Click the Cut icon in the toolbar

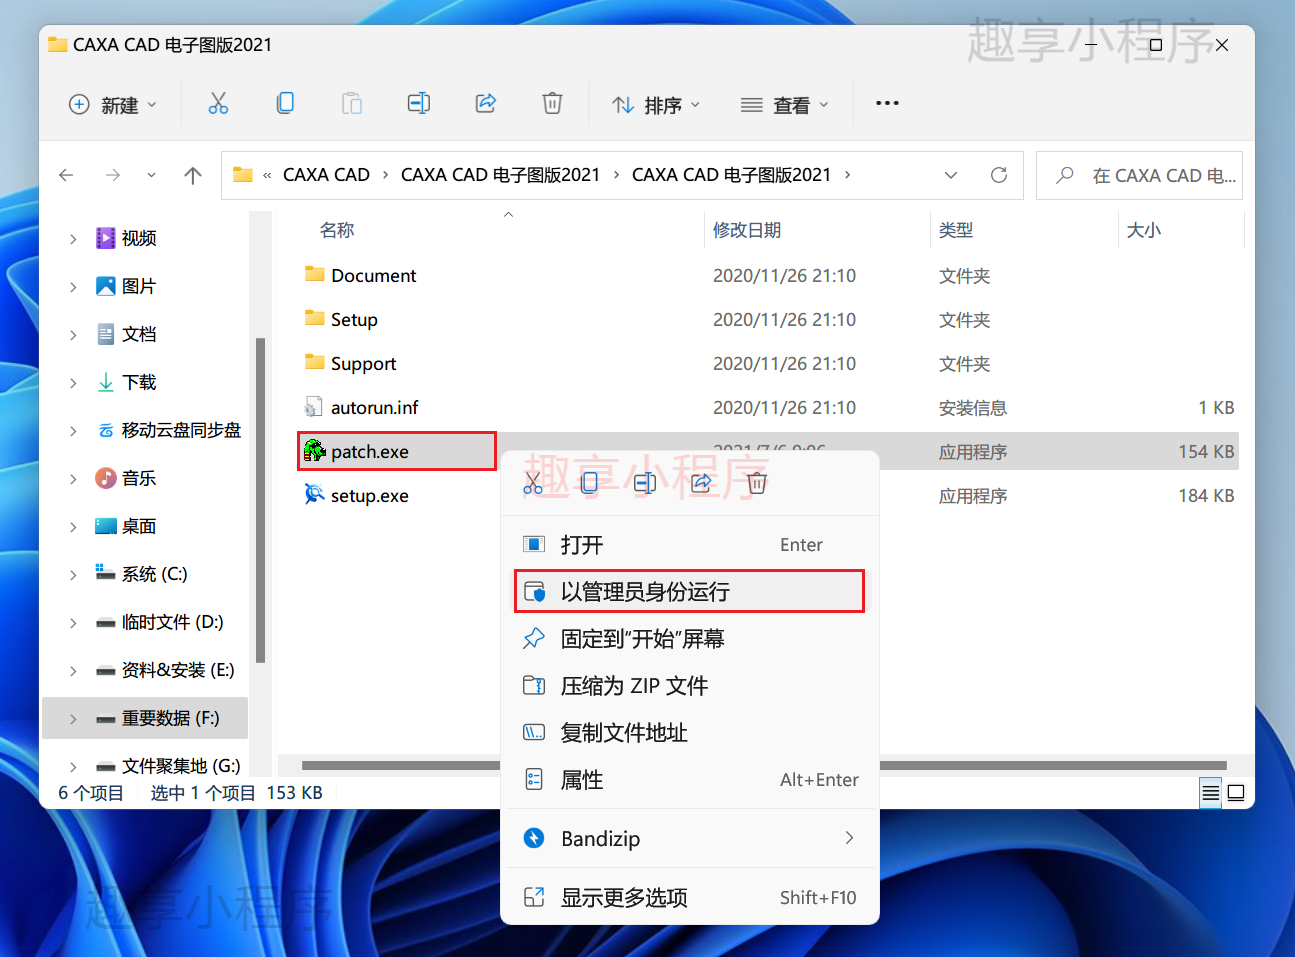point(218,103)
